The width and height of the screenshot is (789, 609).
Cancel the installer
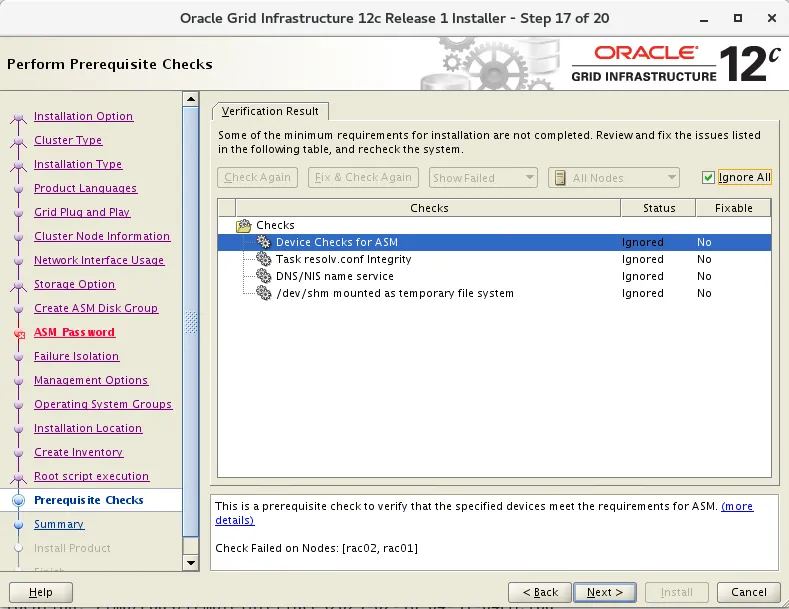pyautogui.click(x=749, y=592)
